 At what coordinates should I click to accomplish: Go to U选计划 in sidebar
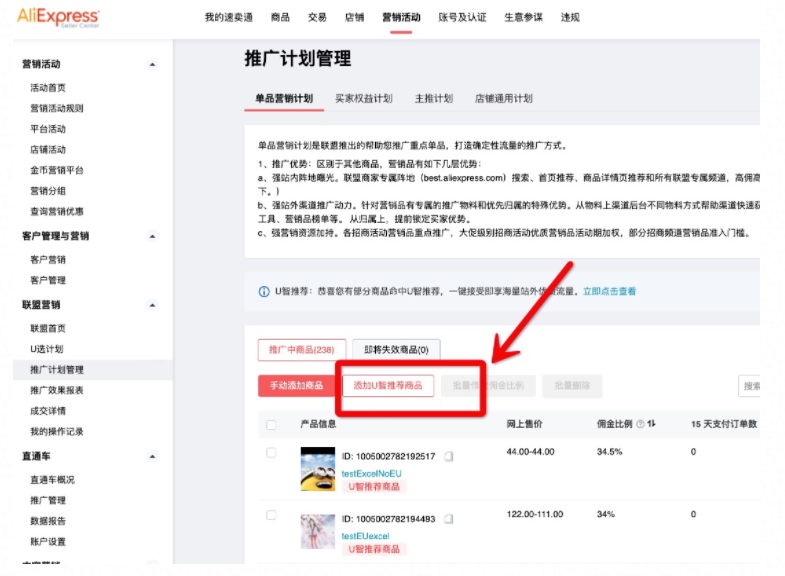coord(47,349)
